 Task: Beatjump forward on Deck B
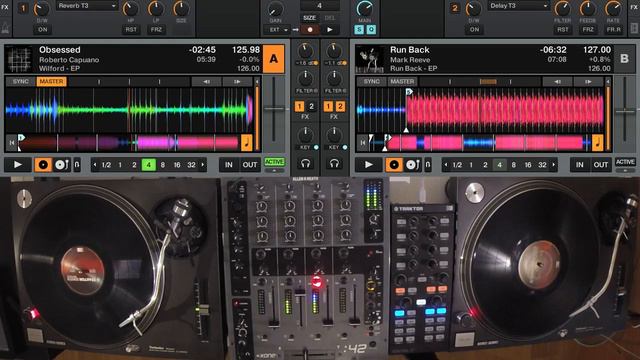point(588,82)
